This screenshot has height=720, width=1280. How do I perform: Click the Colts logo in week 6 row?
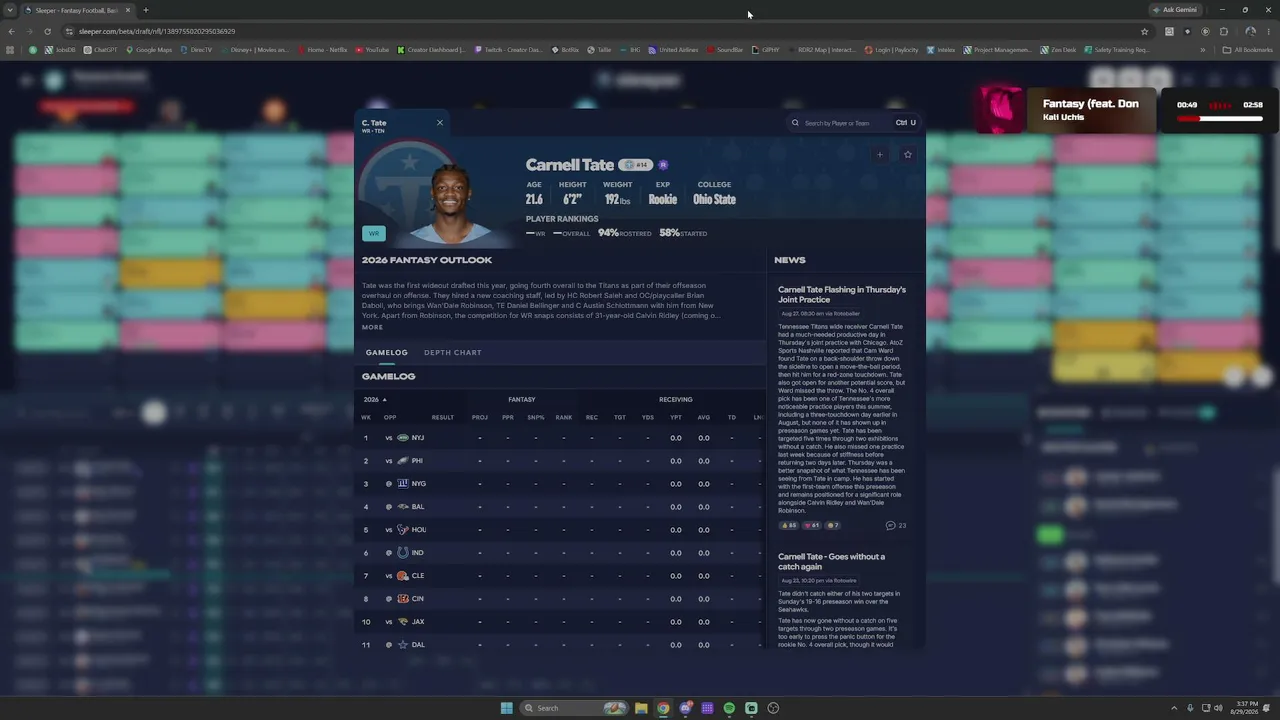point(403,553)
